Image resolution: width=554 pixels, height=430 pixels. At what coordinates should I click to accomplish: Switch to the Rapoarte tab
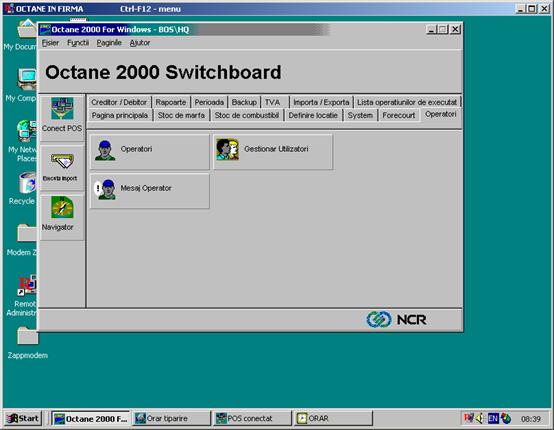[x=171, y=102]
